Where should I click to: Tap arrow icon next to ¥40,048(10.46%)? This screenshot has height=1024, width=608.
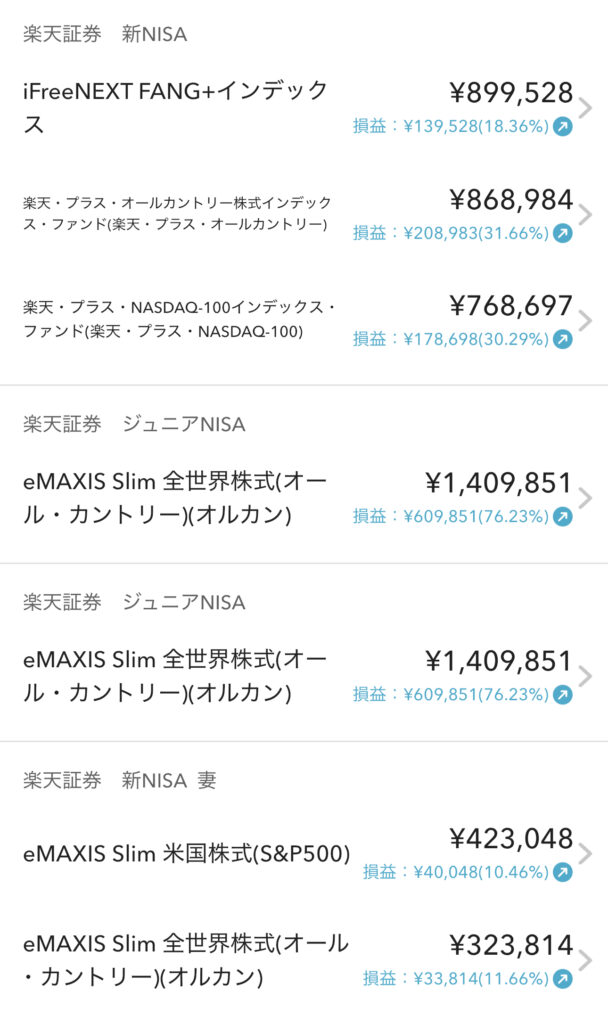(x=563, y=872)
